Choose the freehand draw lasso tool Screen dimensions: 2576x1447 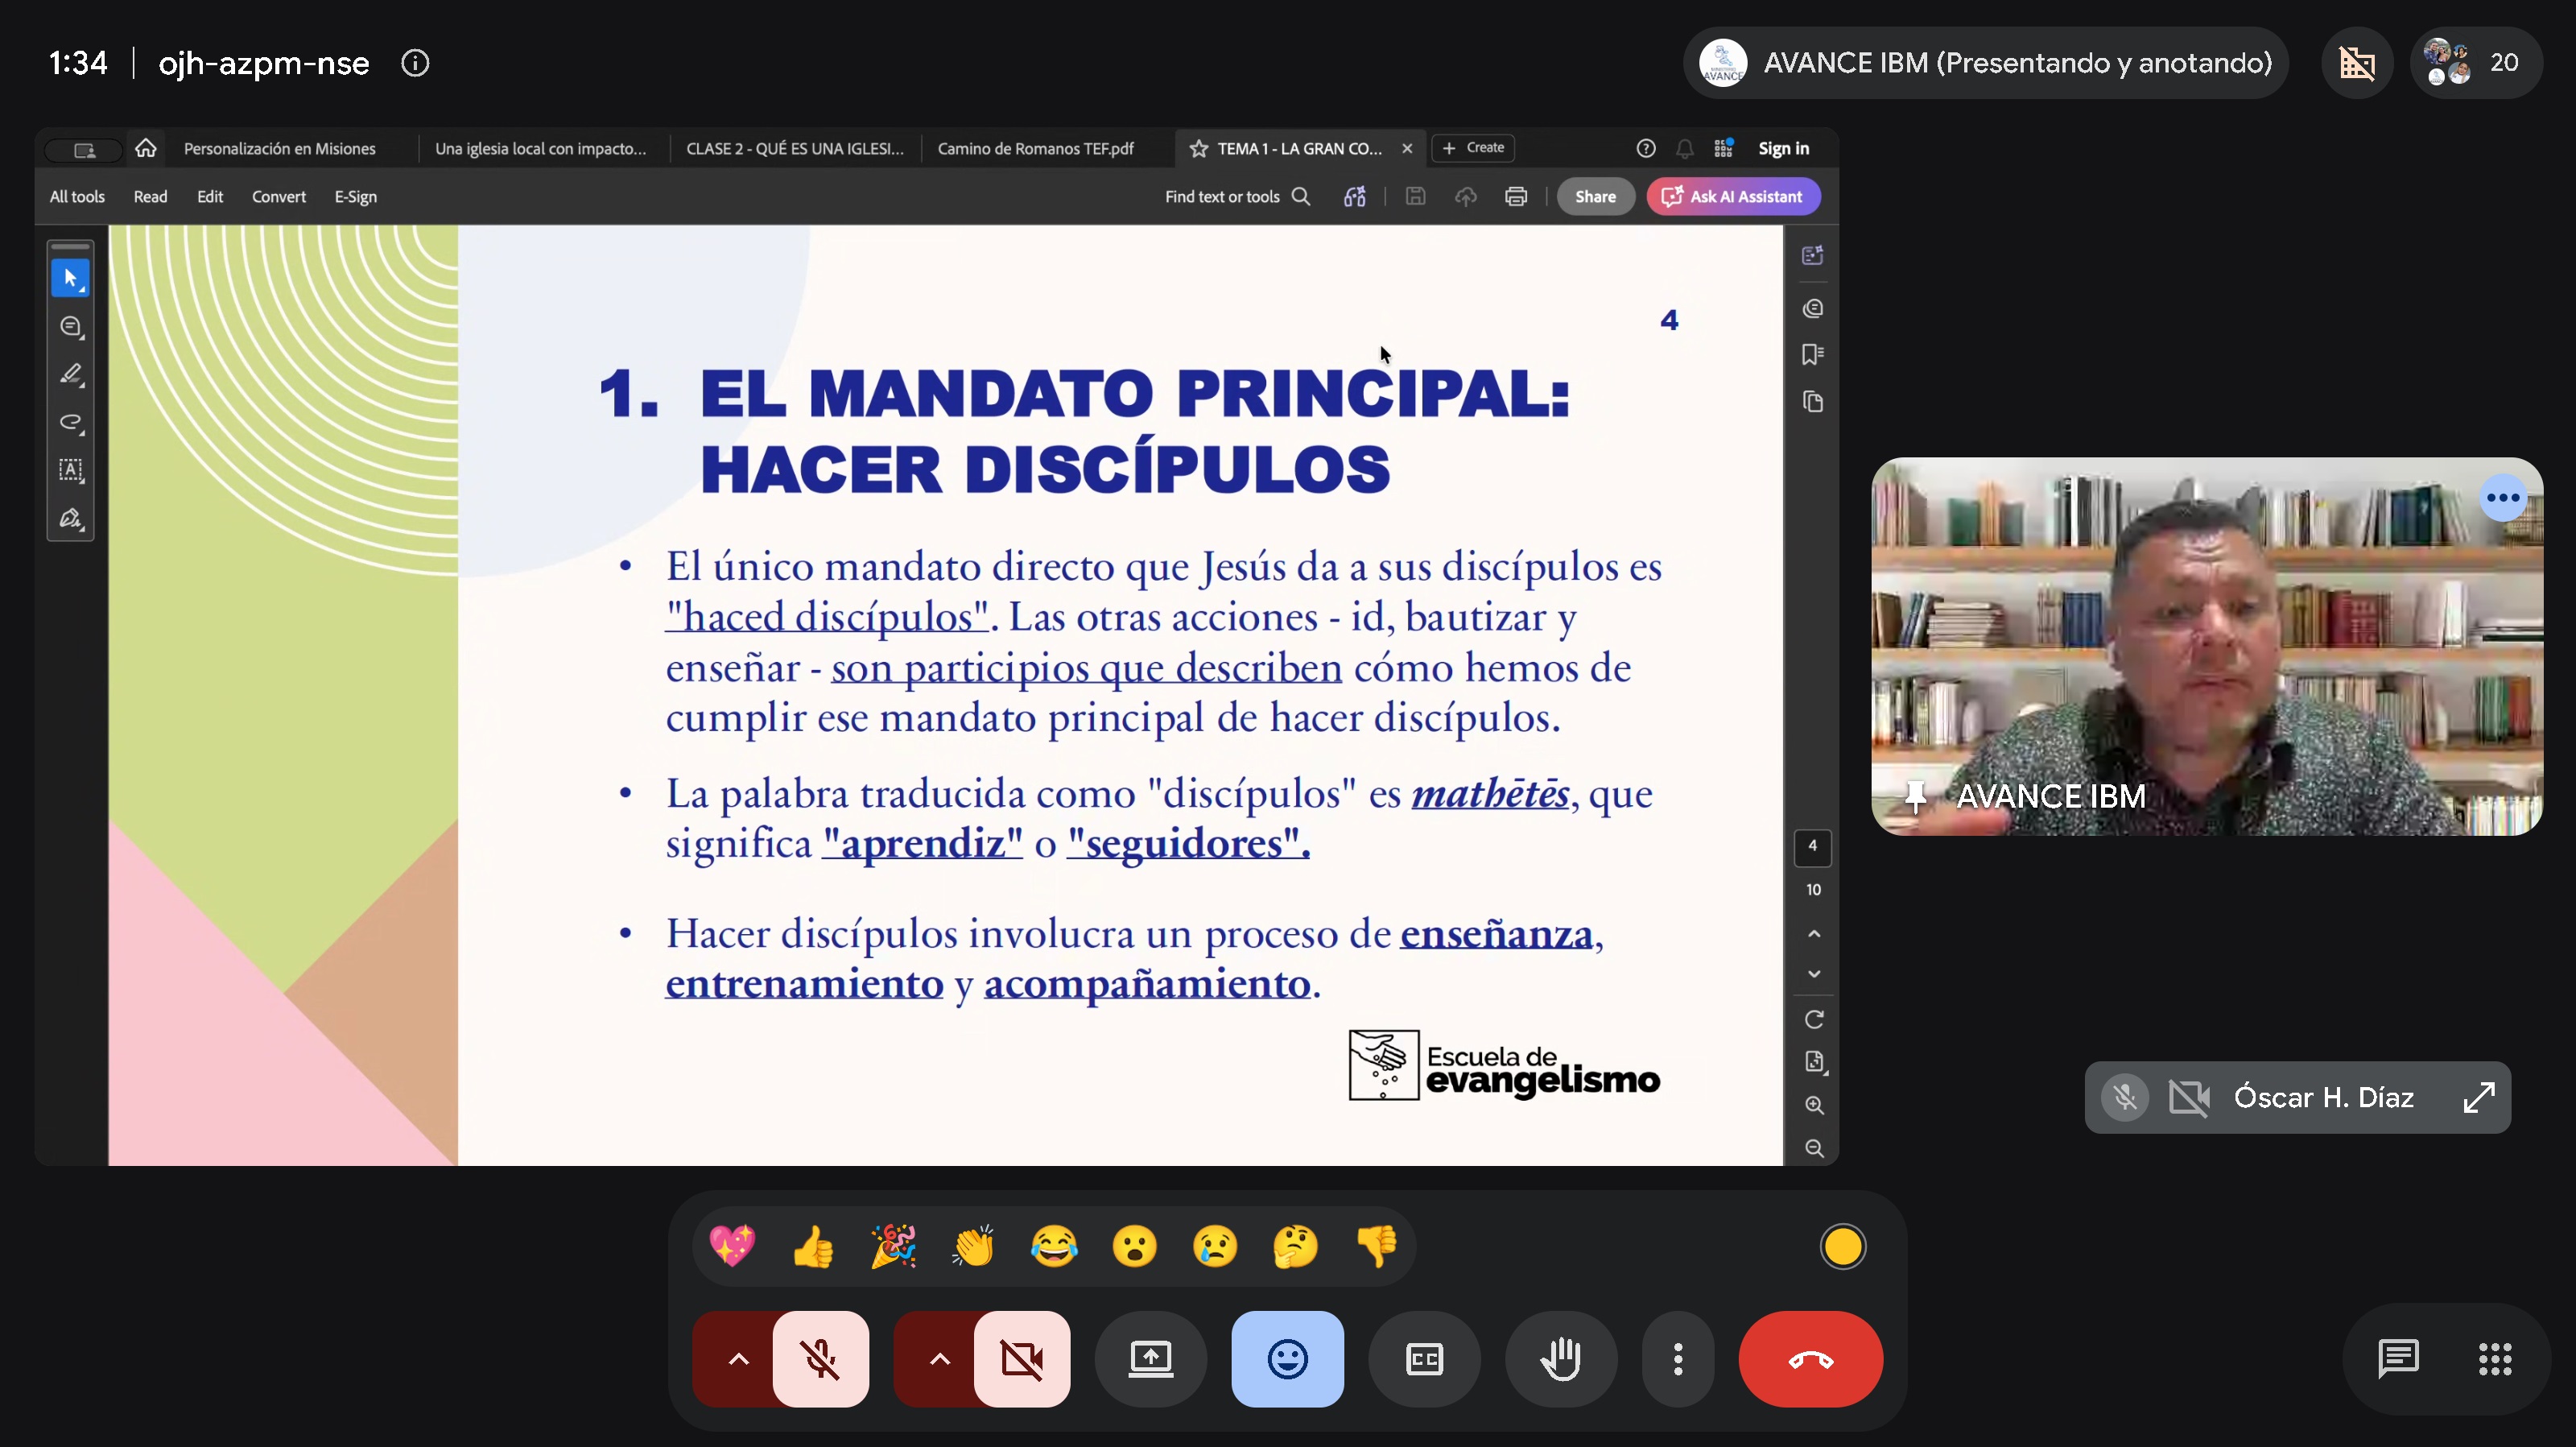click(70, 422)
